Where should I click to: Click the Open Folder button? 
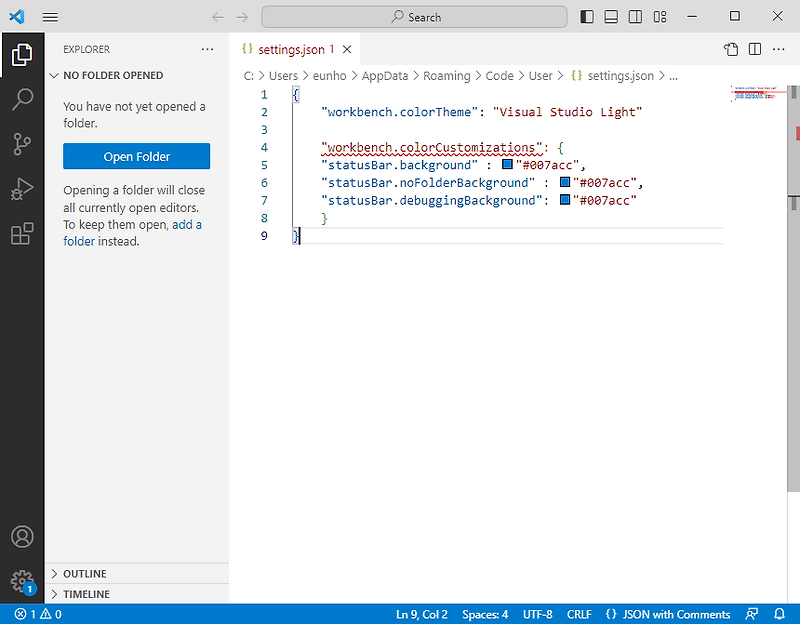coord(136,156)
